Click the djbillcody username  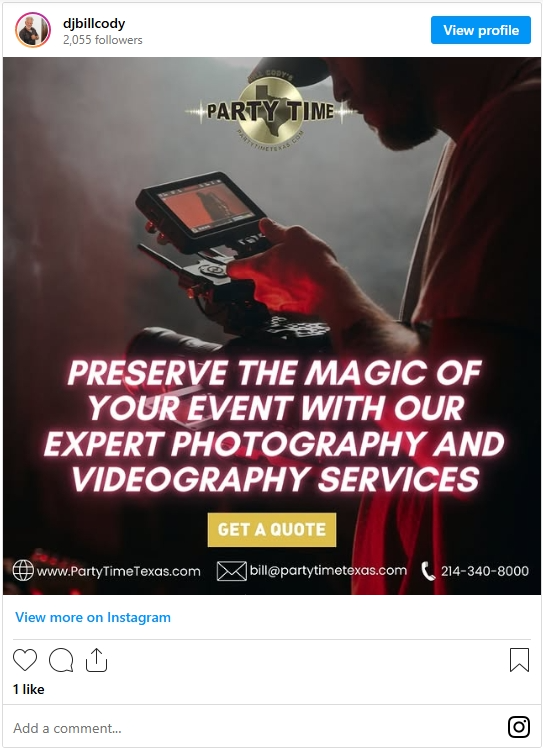pyautogui.click(x=94, y=23)
